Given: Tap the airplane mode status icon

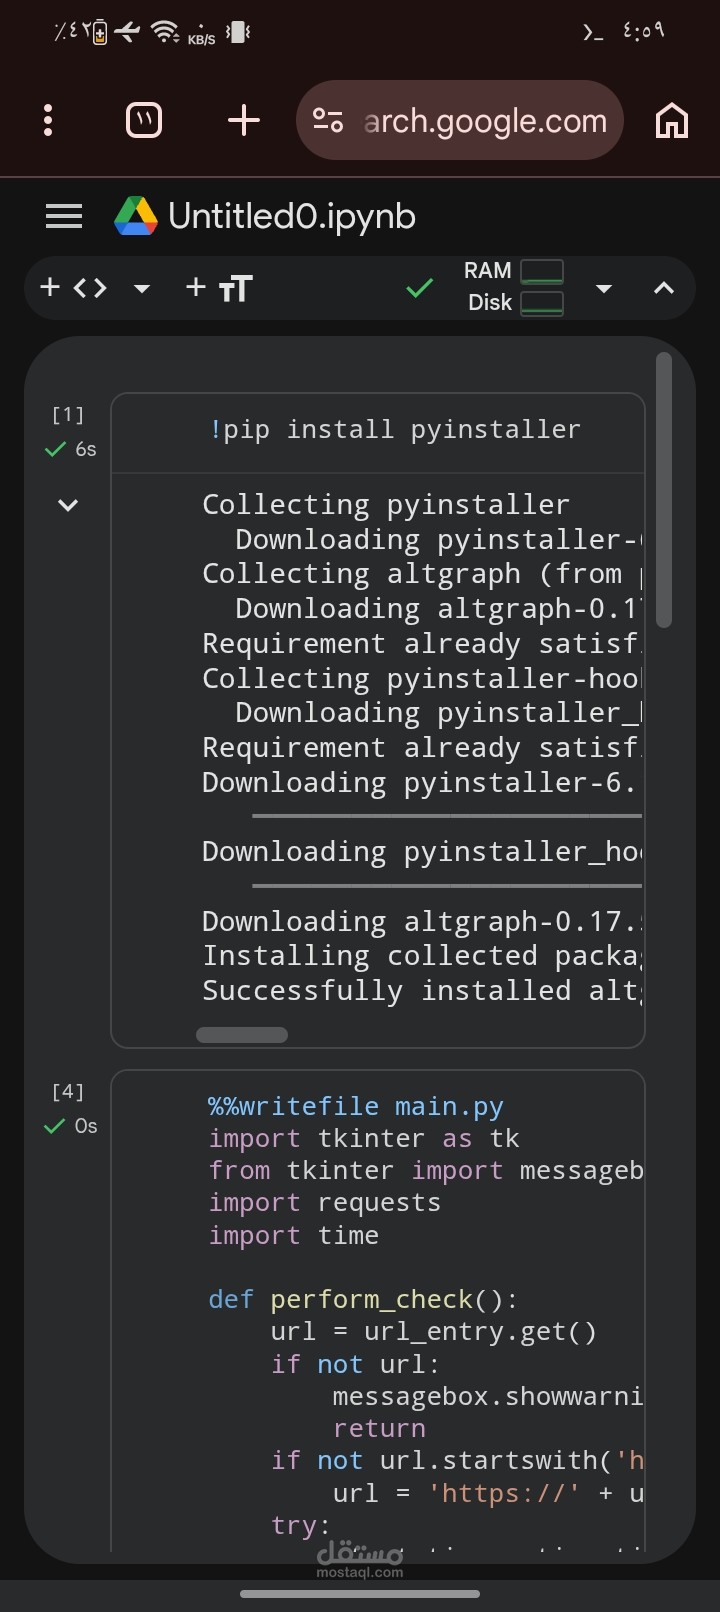Looking at the screenshot, I should click(127, 32).
